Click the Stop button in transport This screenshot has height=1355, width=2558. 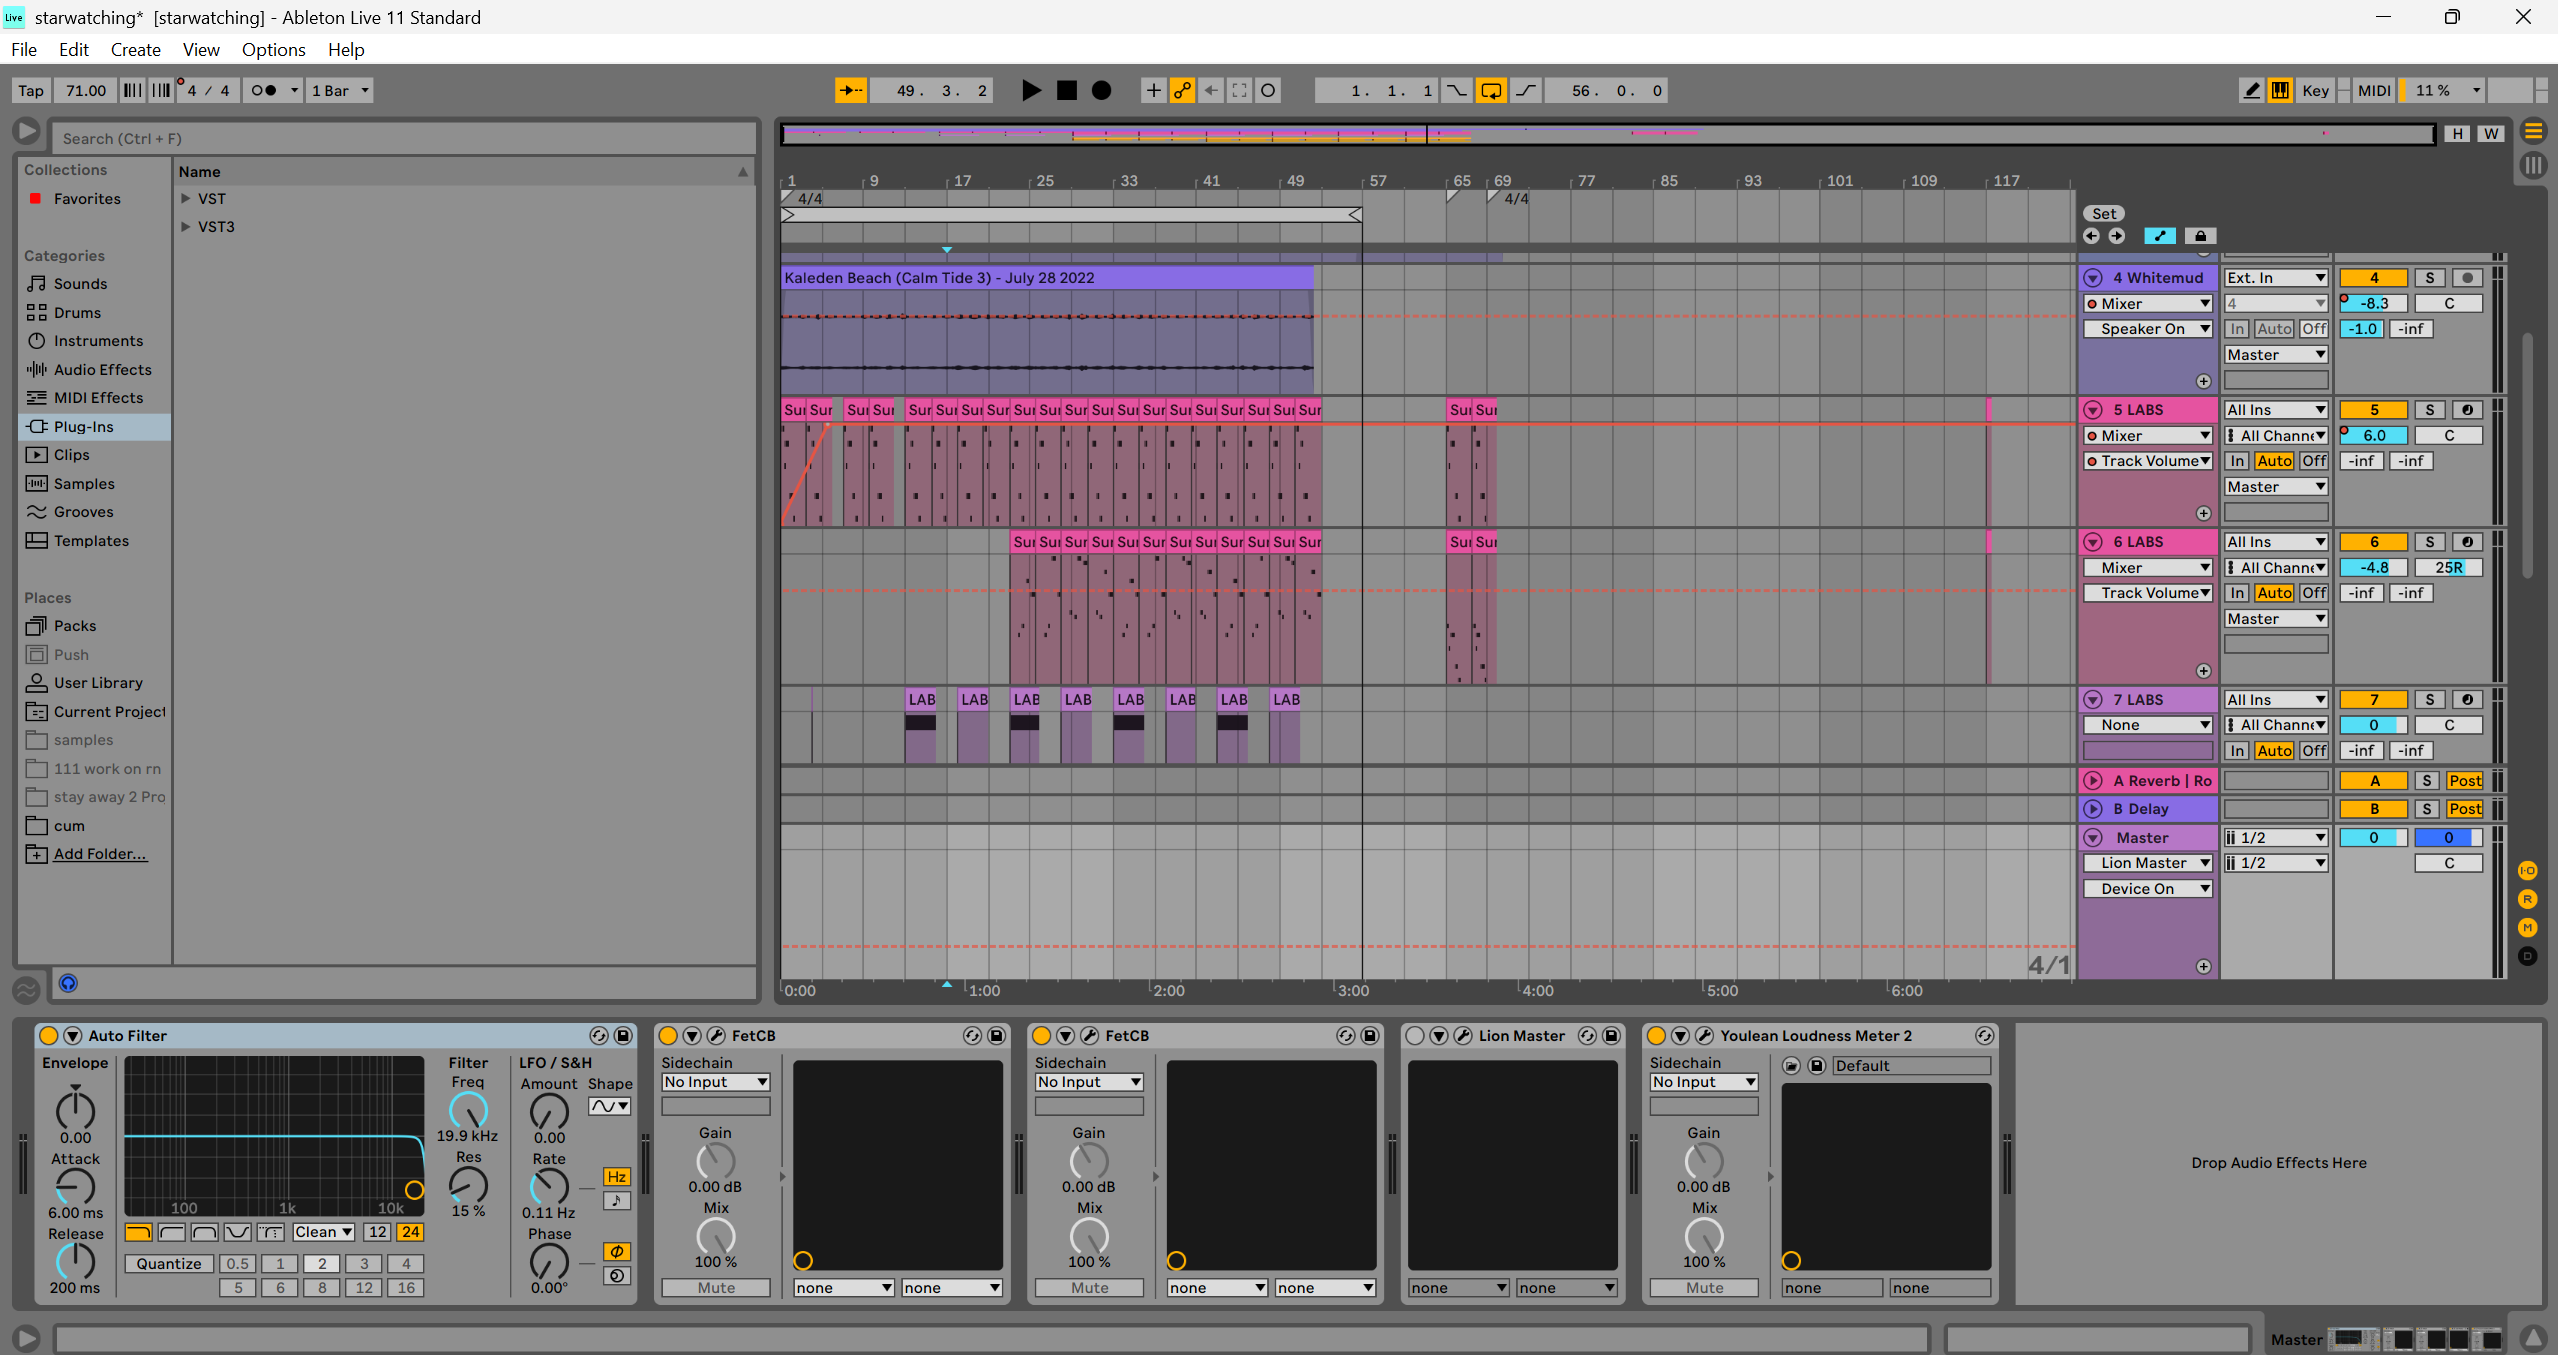(1067, 90)
